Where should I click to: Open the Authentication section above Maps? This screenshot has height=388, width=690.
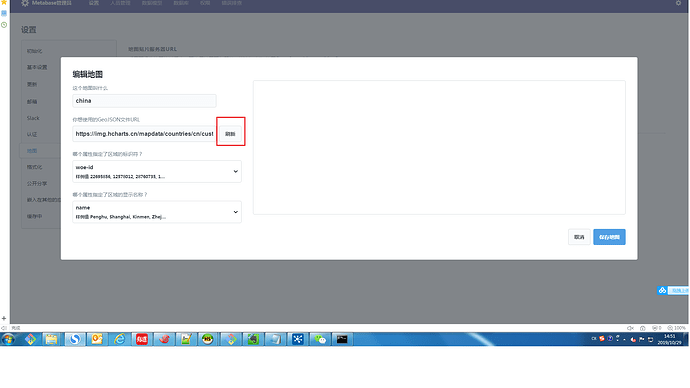point(32,135)
